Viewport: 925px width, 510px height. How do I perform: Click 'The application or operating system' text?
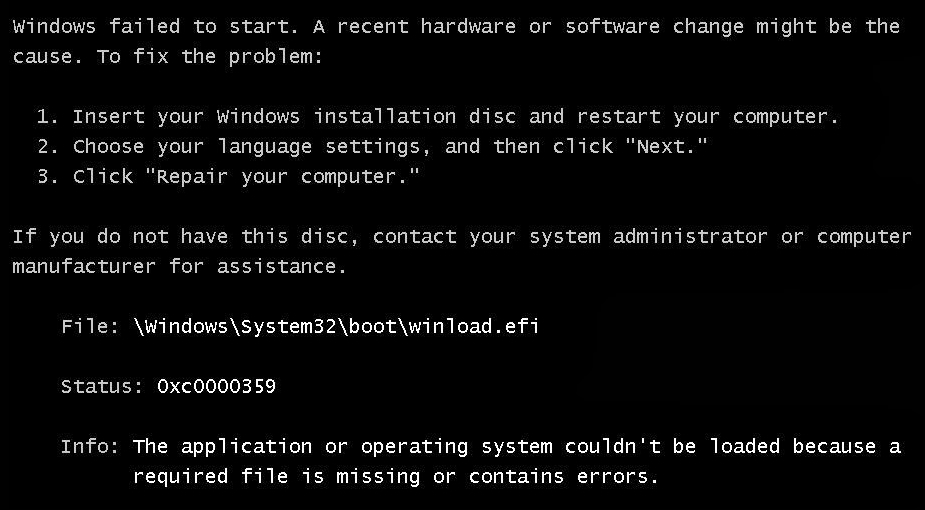342,446
